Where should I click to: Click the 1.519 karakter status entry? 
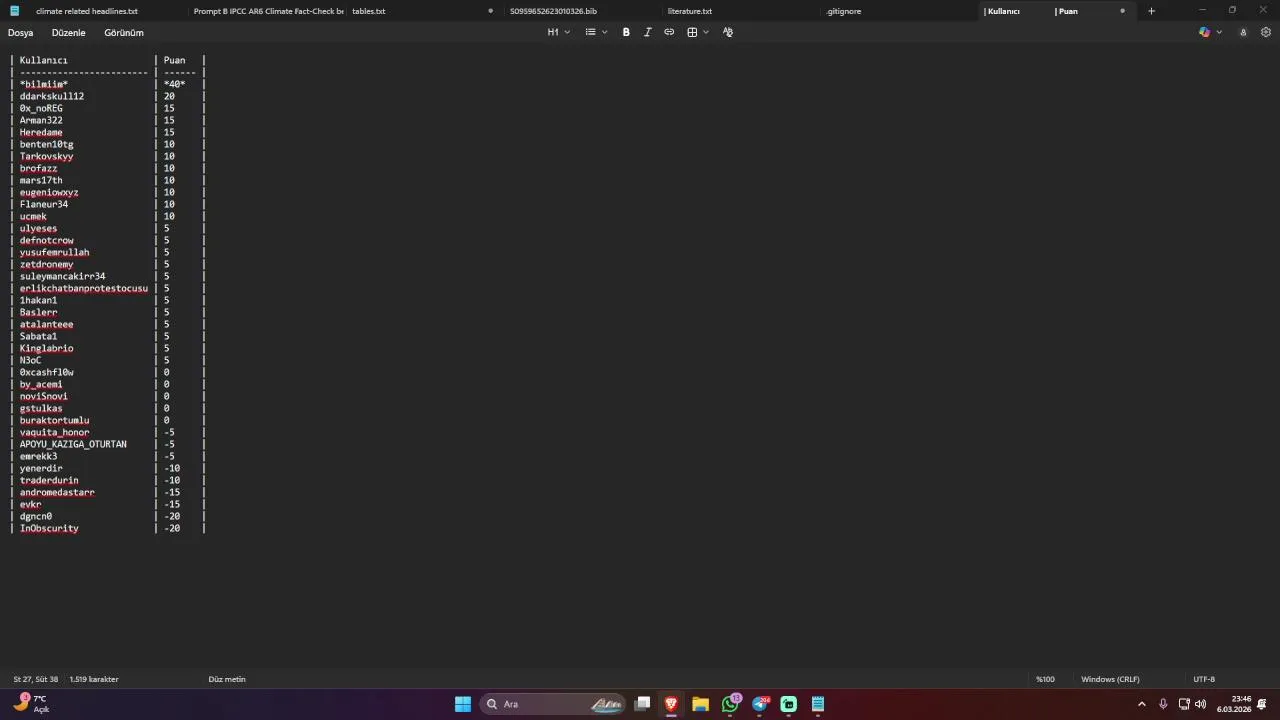[x=94, y=679]
